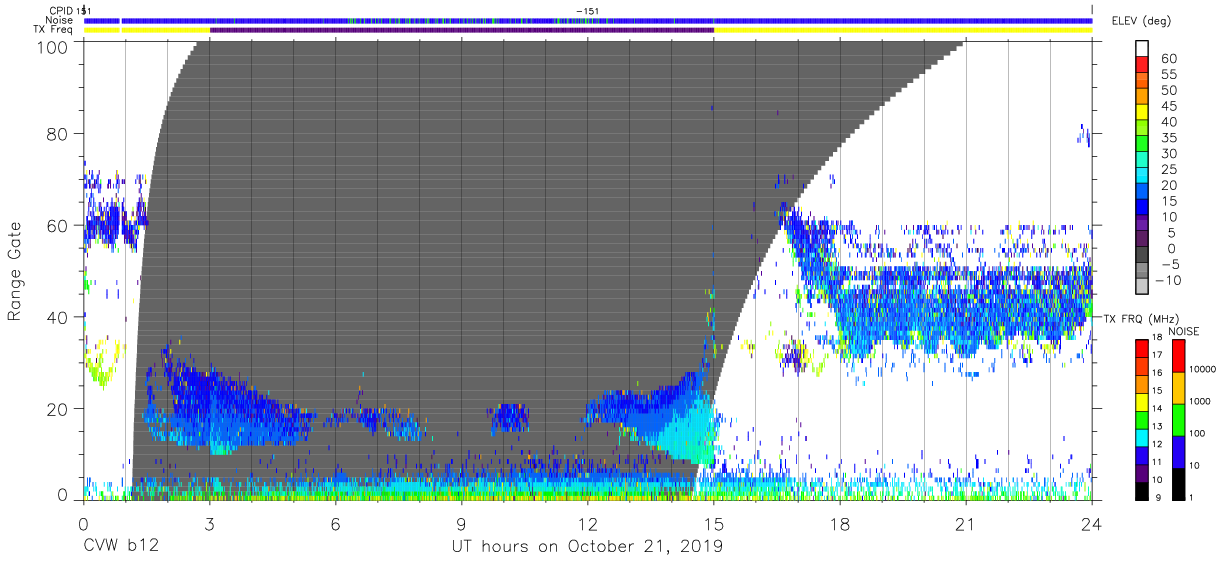Click the '15' tick on the UT hours axis
This screenshot has height=567, width=1228.
click(714, 523)
